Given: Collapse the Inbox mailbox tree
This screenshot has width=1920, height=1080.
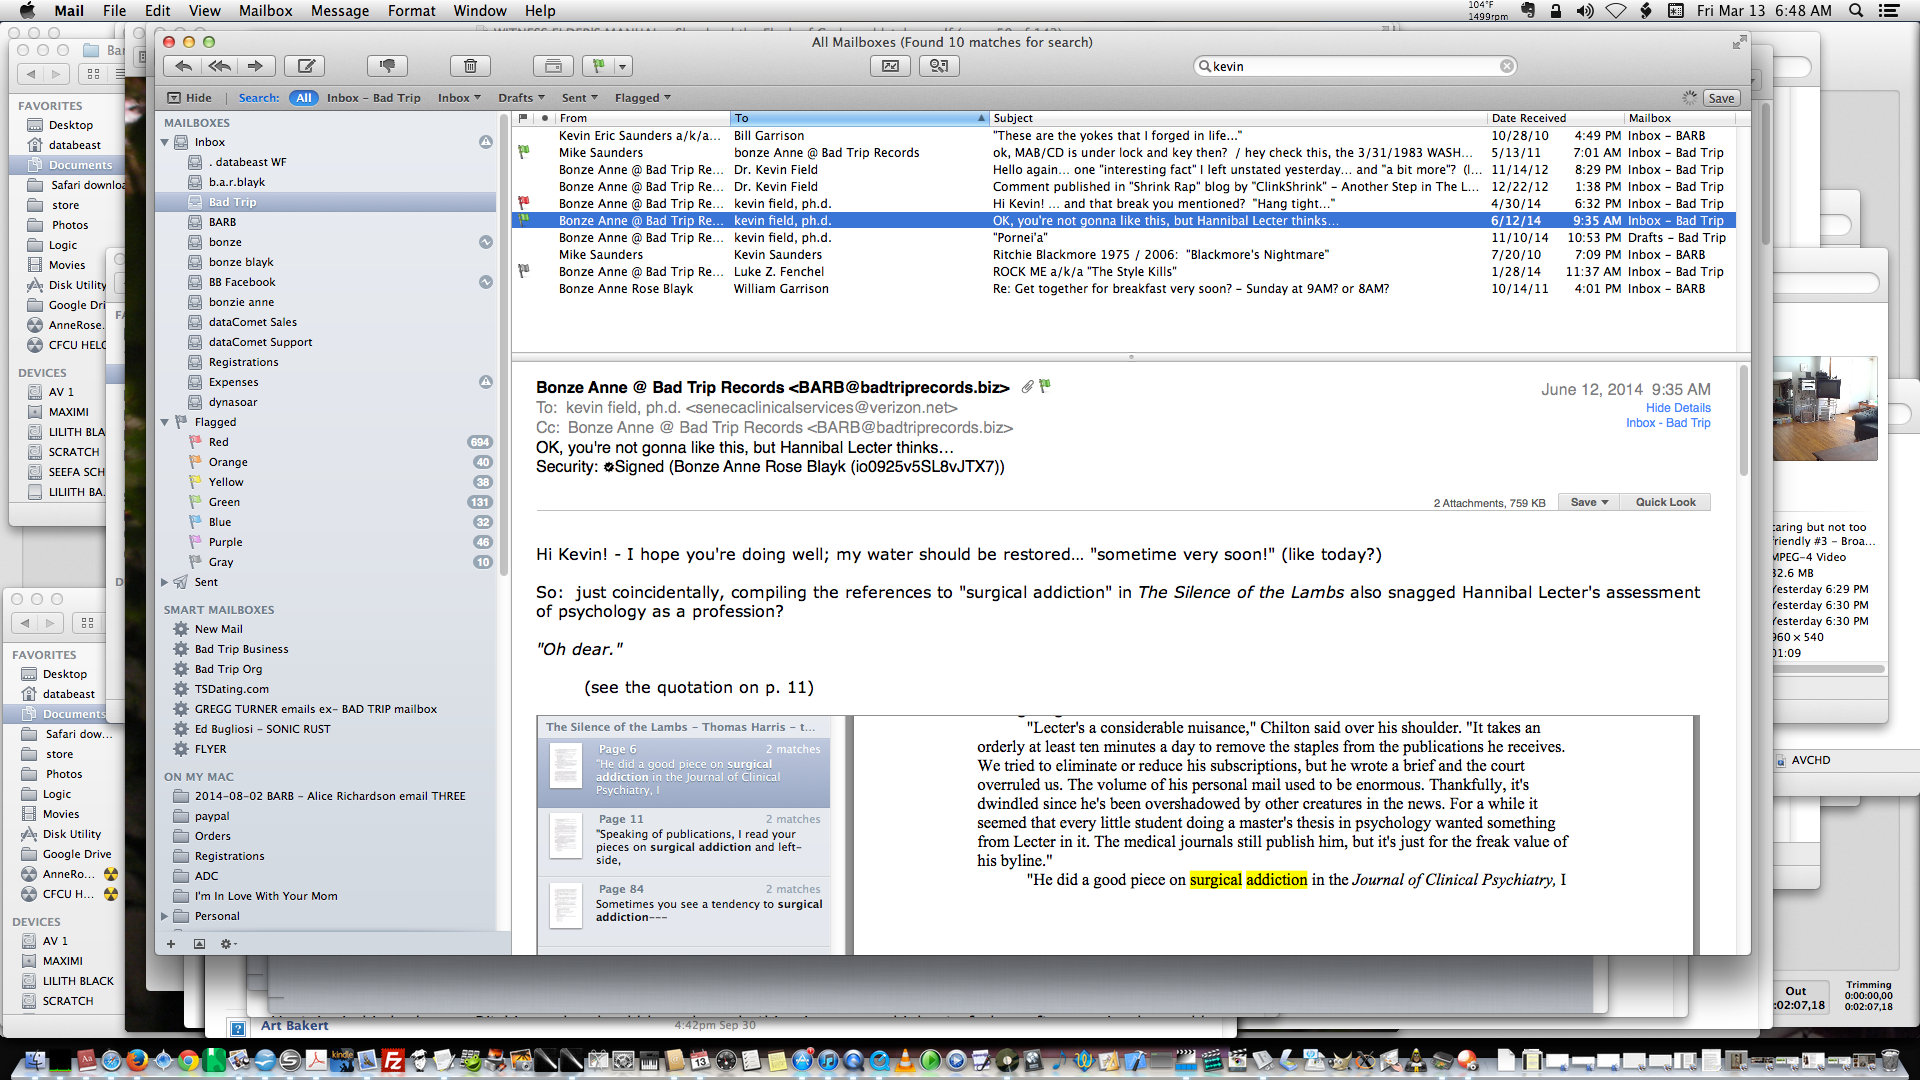Looking at the screenshot, I should pyautogui.click(x=165, y=142).
